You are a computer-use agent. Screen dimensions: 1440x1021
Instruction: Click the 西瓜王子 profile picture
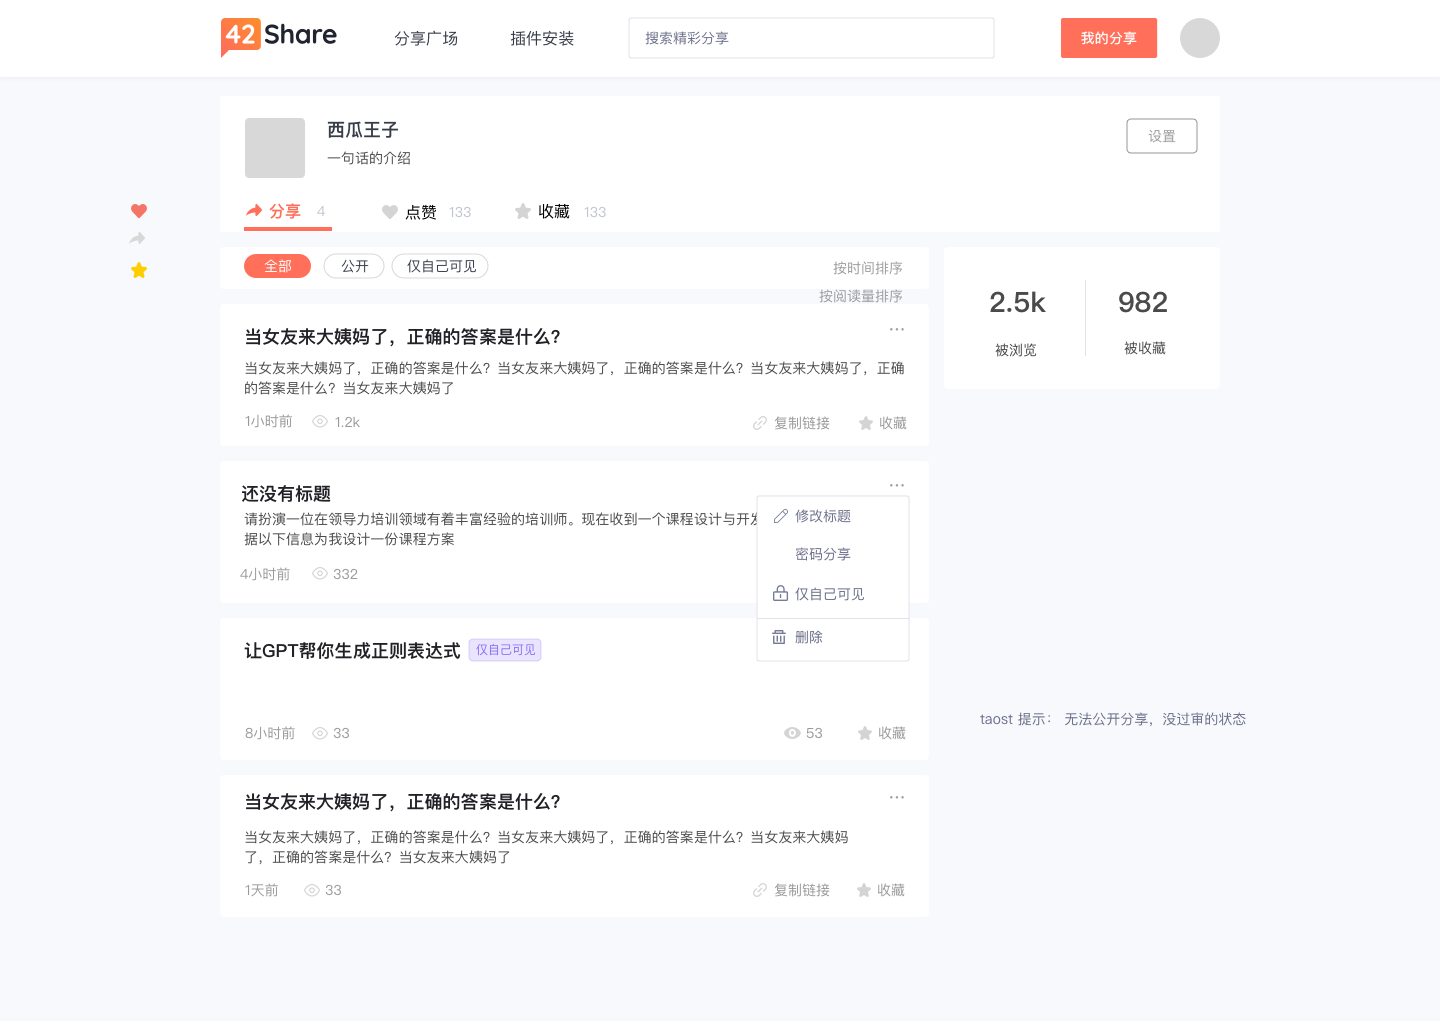pos(275,148)
